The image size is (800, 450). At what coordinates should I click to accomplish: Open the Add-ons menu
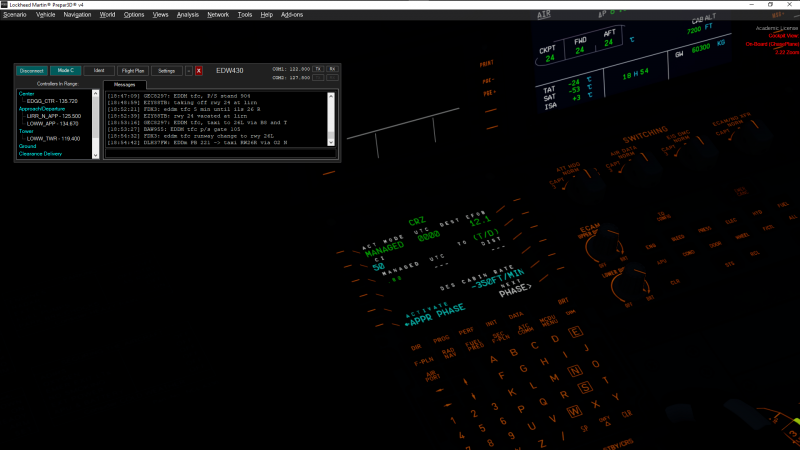click(292, 15)
